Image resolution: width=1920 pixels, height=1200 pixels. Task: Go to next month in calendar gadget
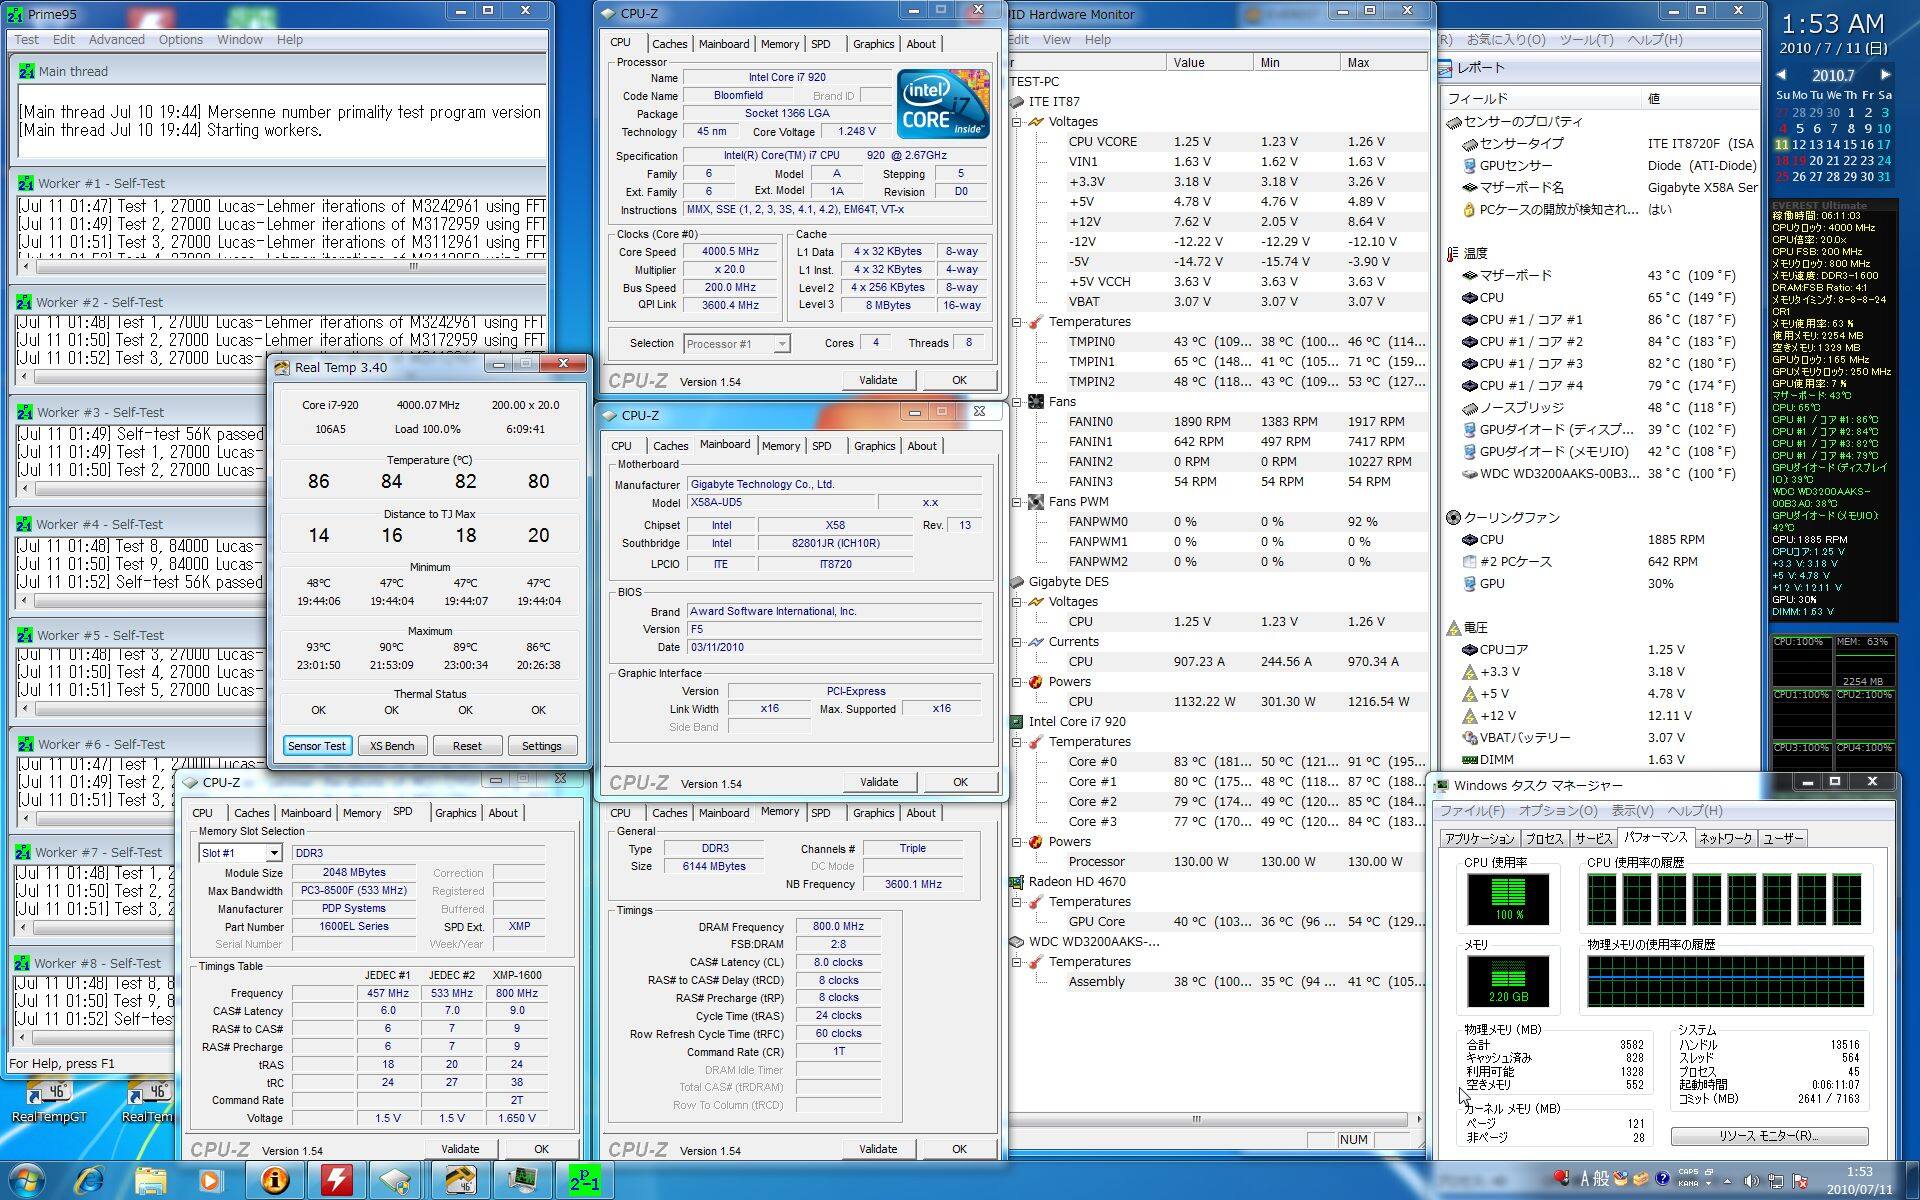click(x=1885, y=75)
